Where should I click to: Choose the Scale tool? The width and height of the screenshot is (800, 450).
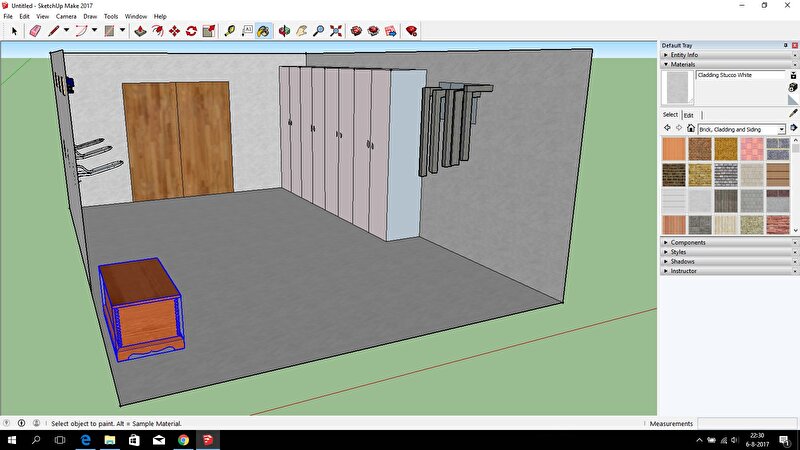tap(209, 31)
